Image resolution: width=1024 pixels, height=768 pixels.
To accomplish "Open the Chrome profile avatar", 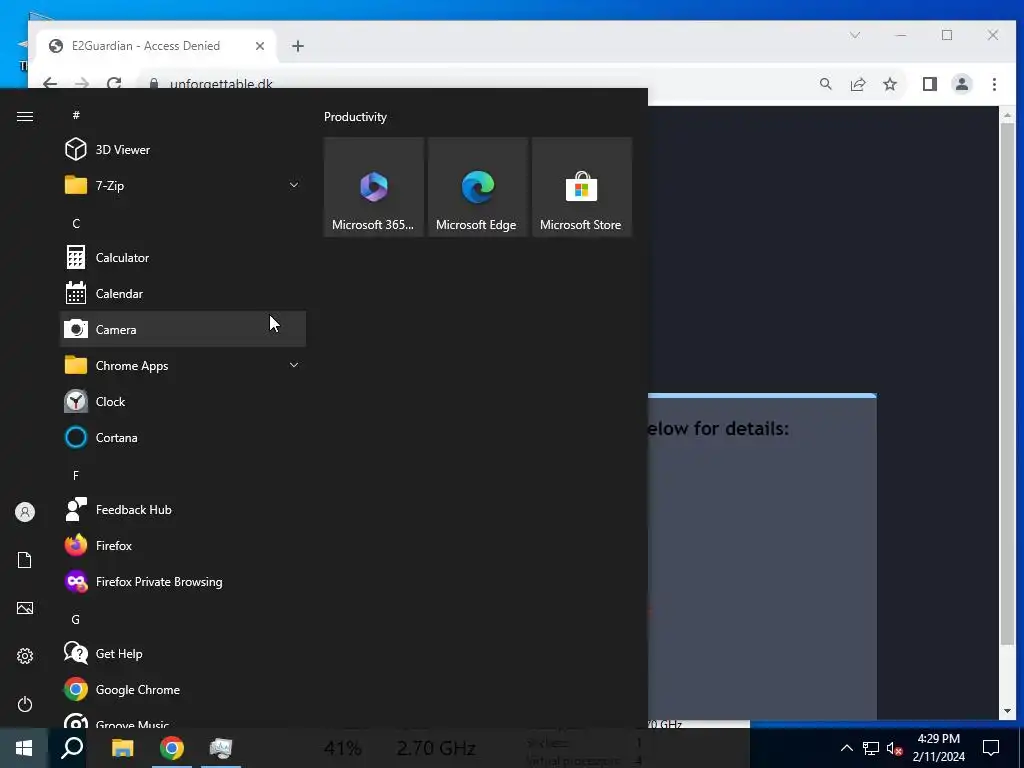I will point(962,84).
